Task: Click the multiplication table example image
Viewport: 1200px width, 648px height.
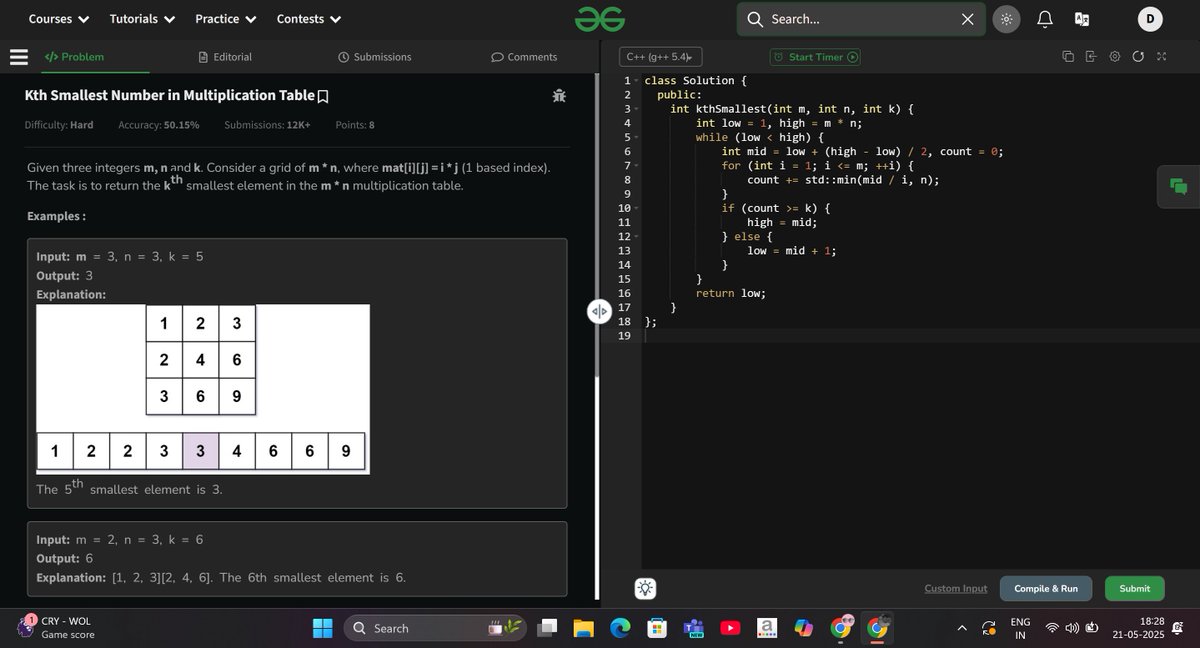Action: (x=203, y=389)
